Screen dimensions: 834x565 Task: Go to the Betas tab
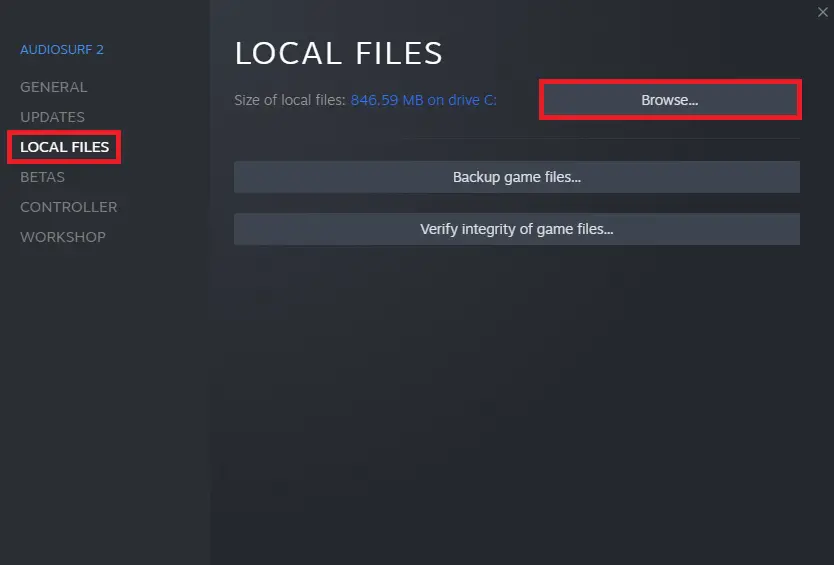[43, 177]
